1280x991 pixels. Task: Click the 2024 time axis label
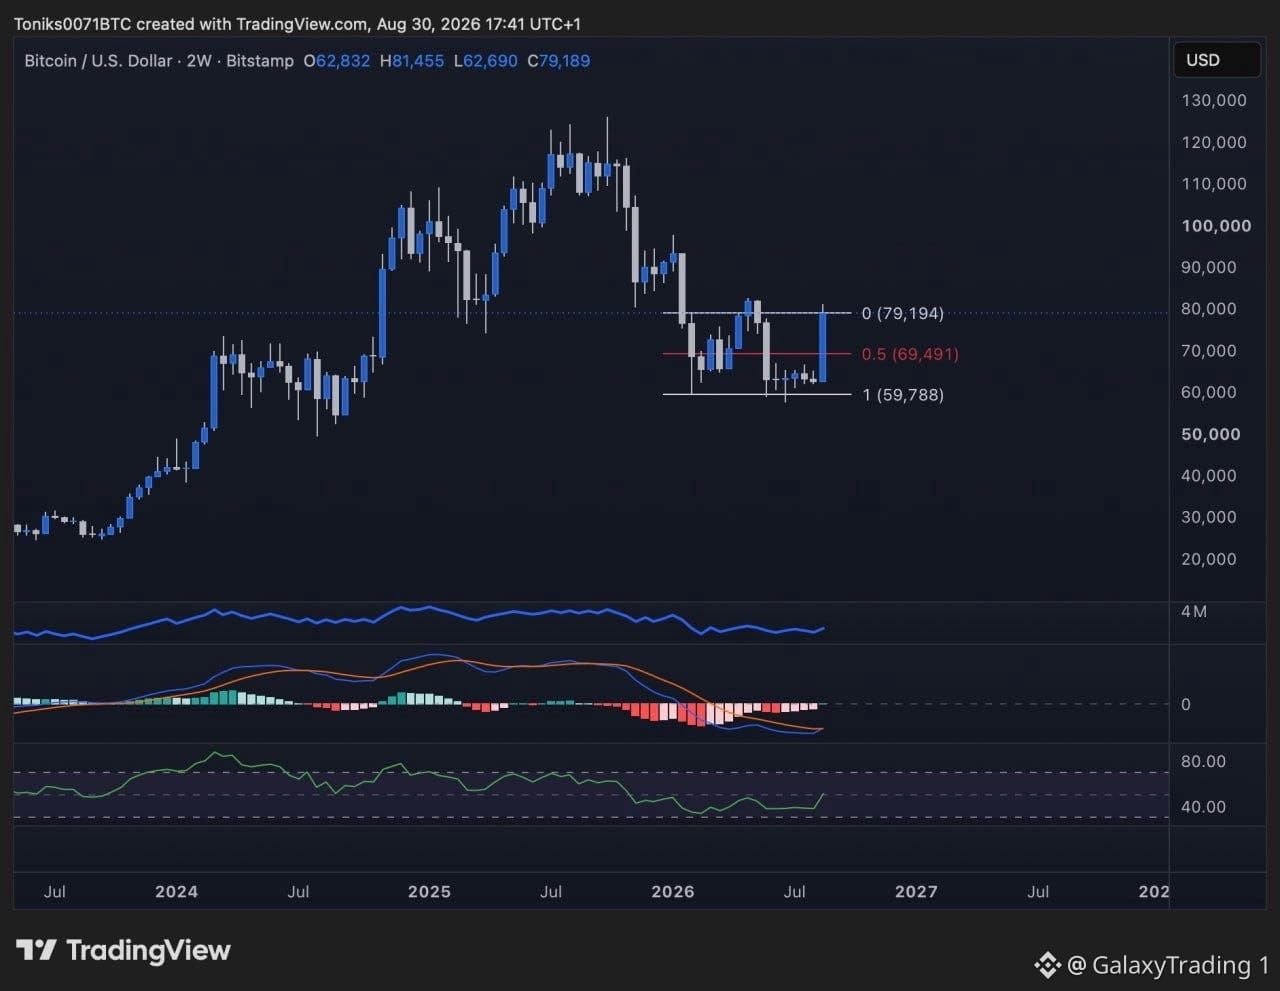[x=176, y=891]
